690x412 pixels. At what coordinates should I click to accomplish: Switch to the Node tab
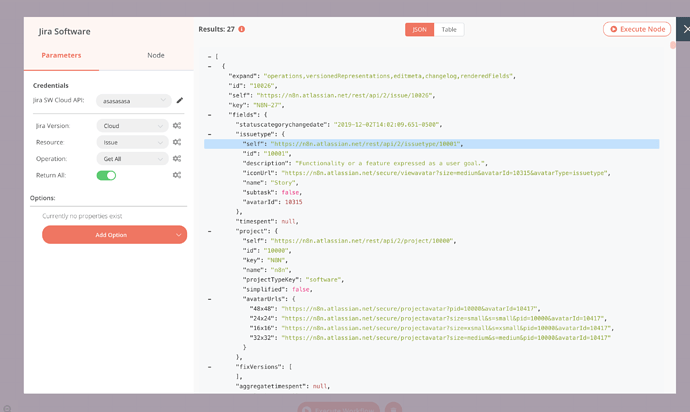pos(155,55)
